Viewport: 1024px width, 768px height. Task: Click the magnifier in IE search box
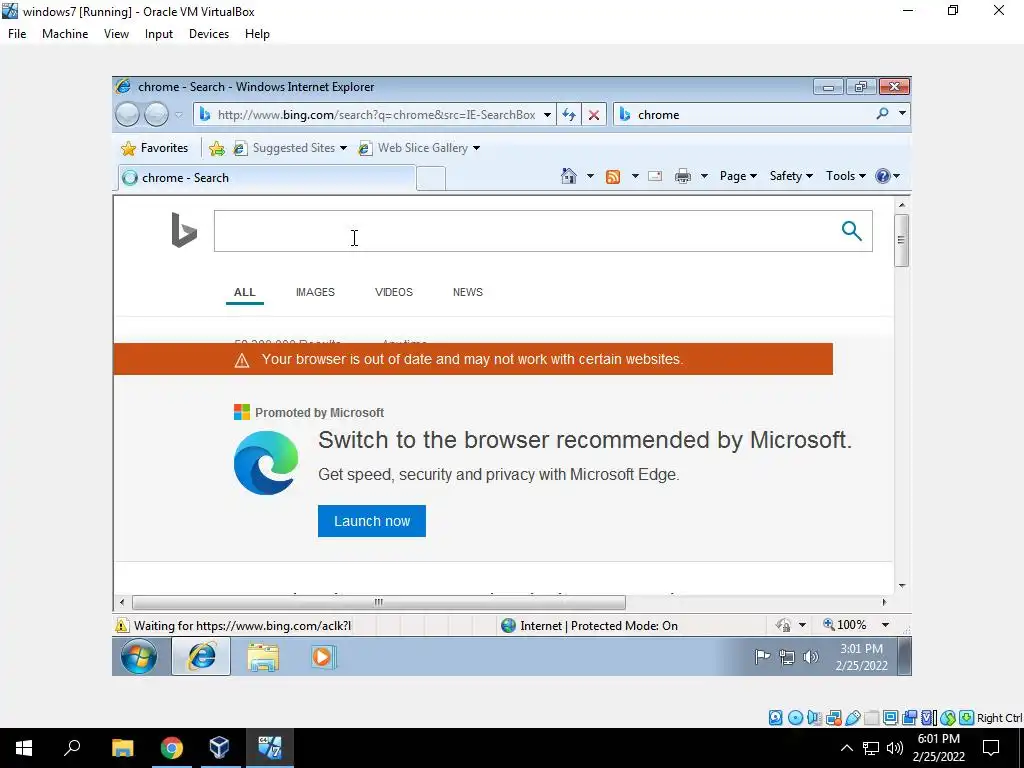[x=882, y=114]
